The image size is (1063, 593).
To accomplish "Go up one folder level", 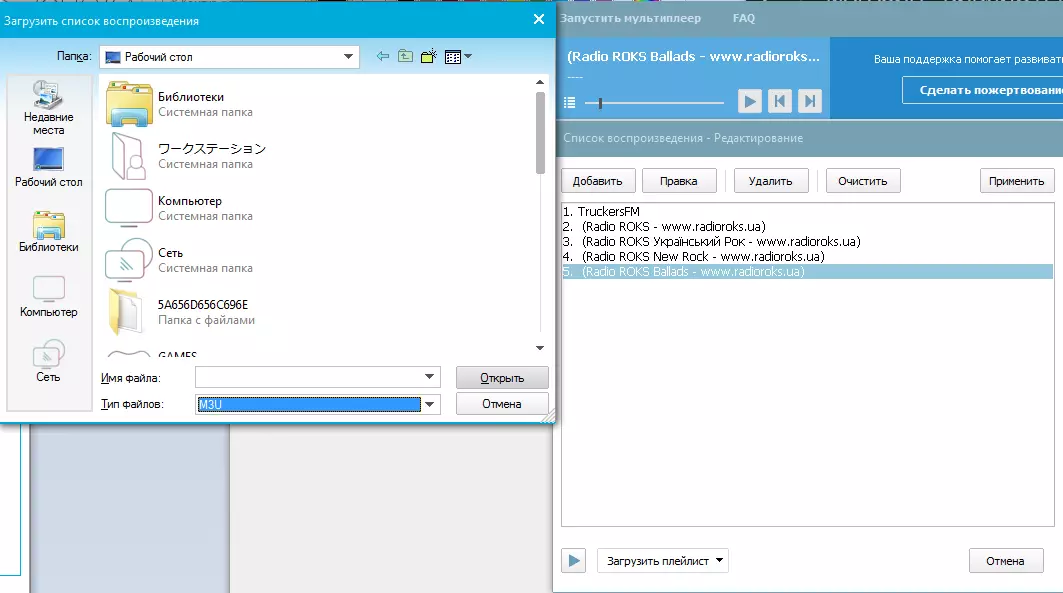I will click(x=405, y=57).
